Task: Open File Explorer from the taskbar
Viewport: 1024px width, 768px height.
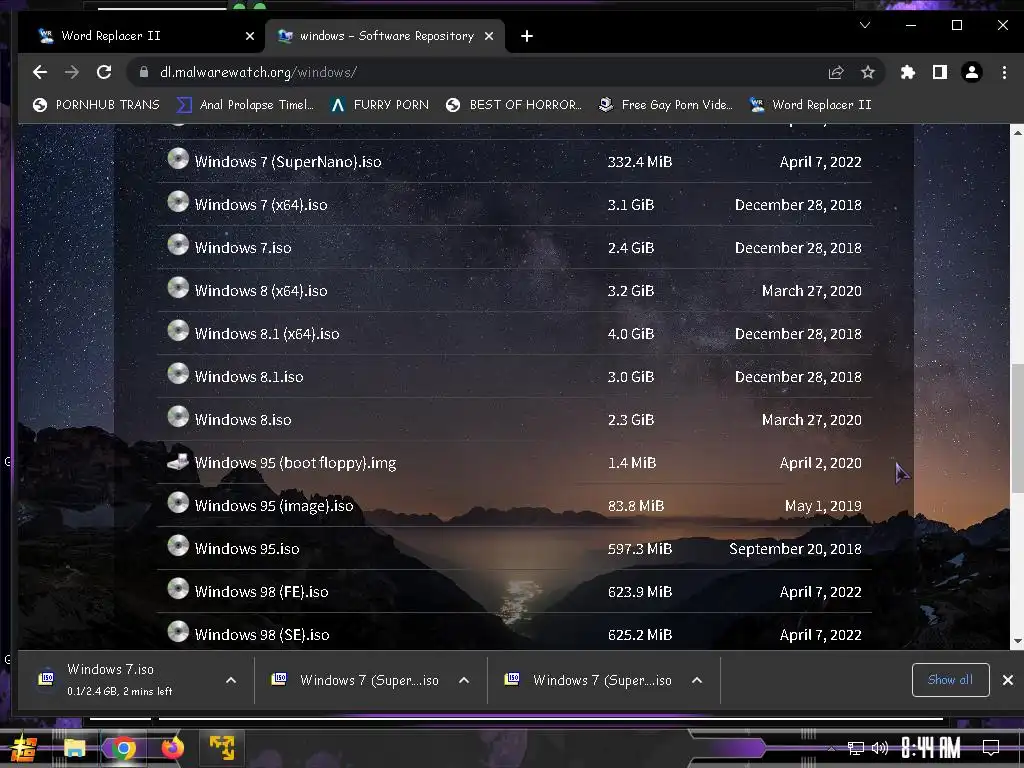Action: 74,748
